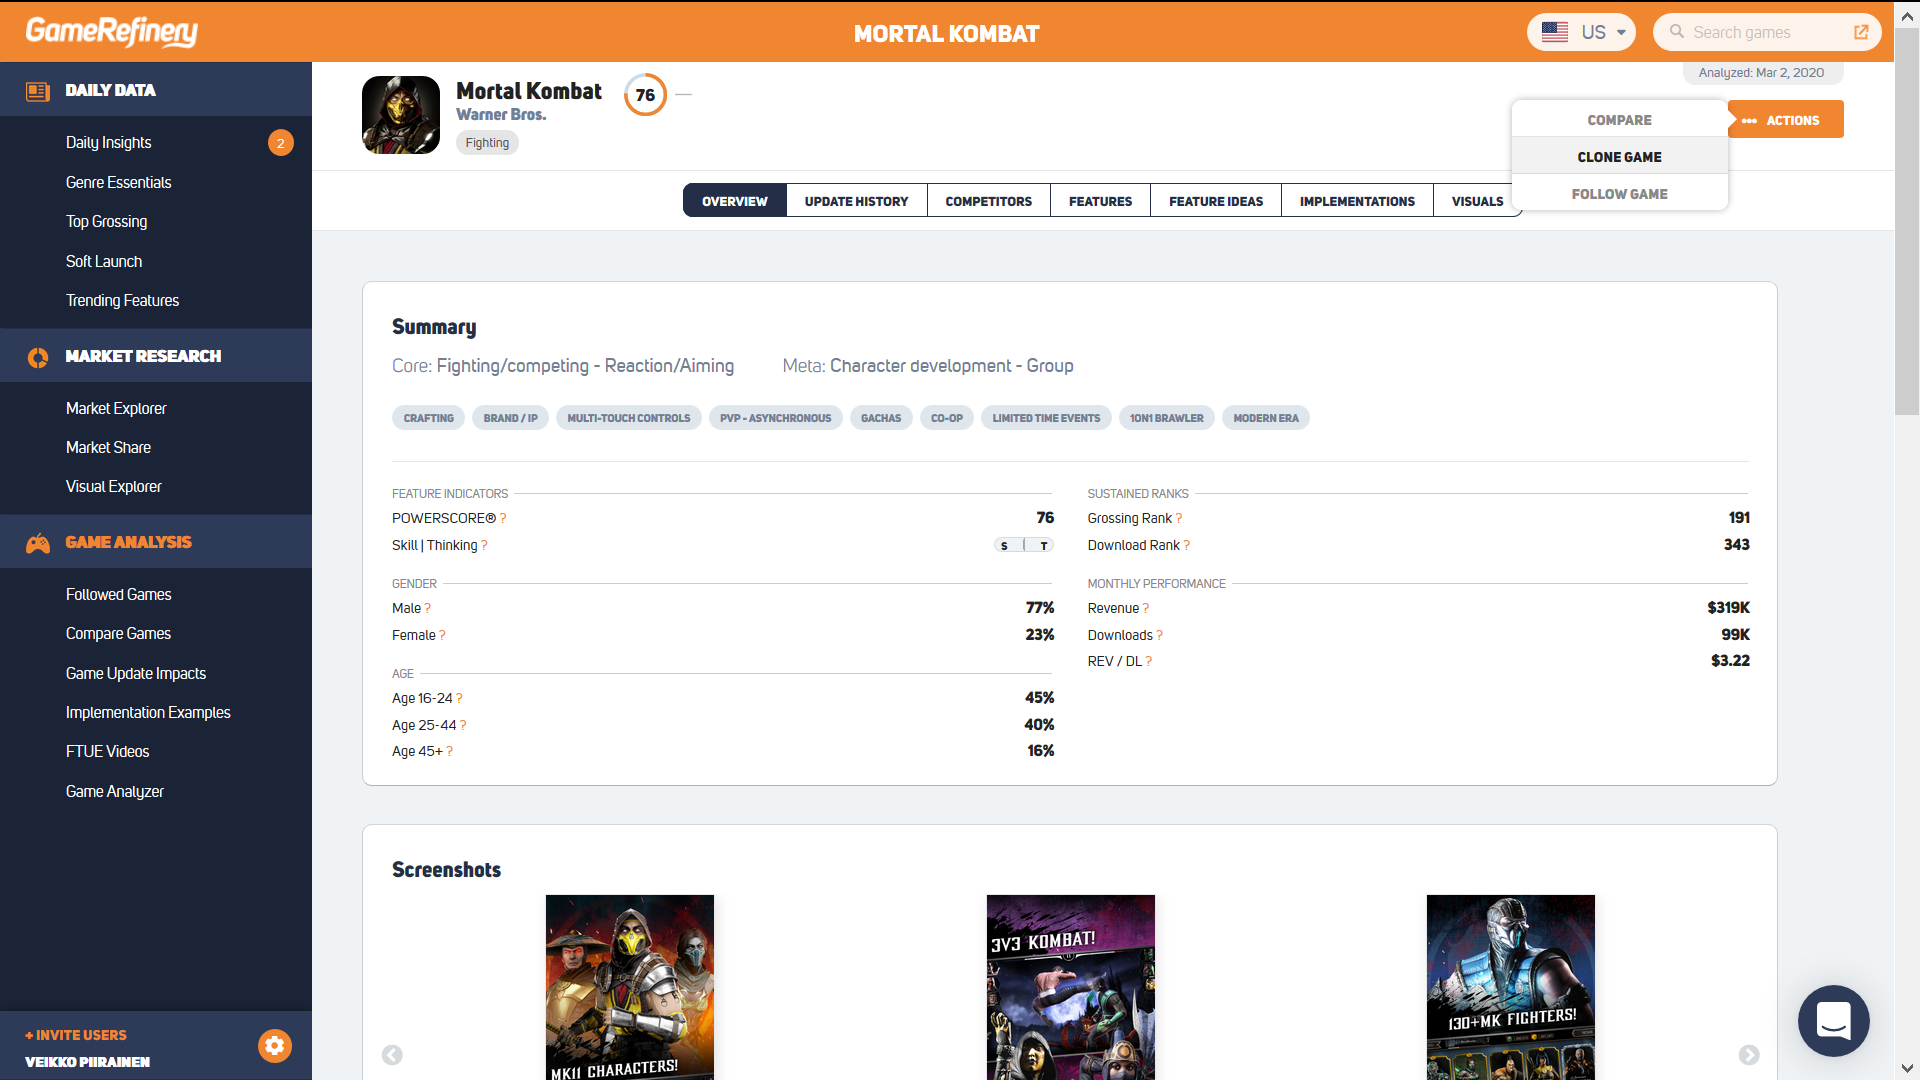
Task: Click the Market Research section icon
Action: point(38,357)
